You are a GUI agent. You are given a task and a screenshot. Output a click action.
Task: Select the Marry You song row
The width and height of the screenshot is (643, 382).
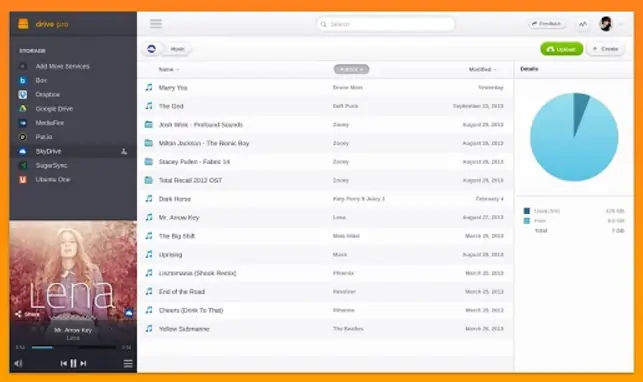point(326,87)
